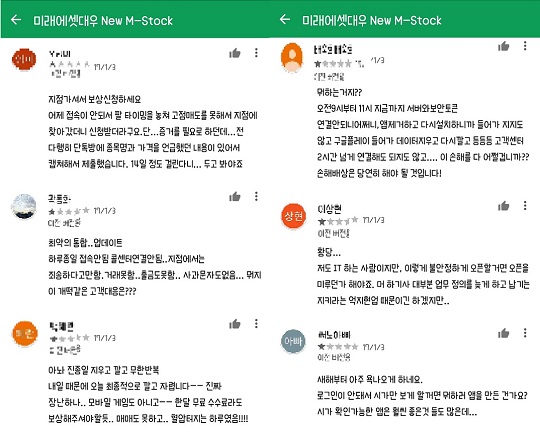Image resolution: width=540 pixels, height=435 pixels.
Task: Open three-dot menu on '최악의 통합' review
Action: (256, 196)
